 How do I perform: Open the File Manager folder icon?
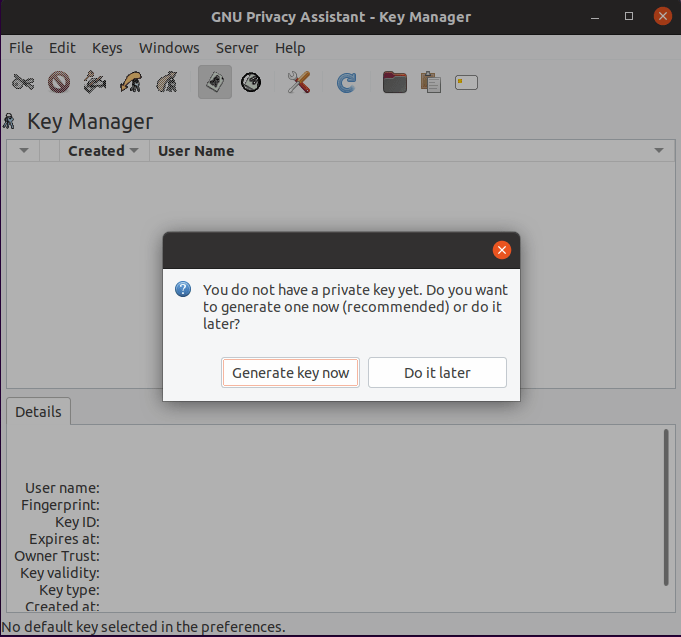coord(395,83)
